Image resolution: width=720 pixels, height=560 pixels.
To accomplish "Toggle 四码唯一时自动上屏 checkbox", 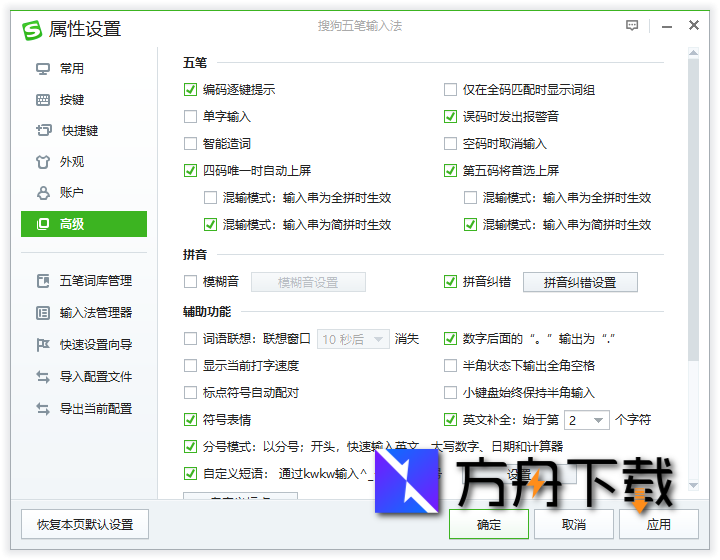I will pyautogui.click(x=191, y=171).
